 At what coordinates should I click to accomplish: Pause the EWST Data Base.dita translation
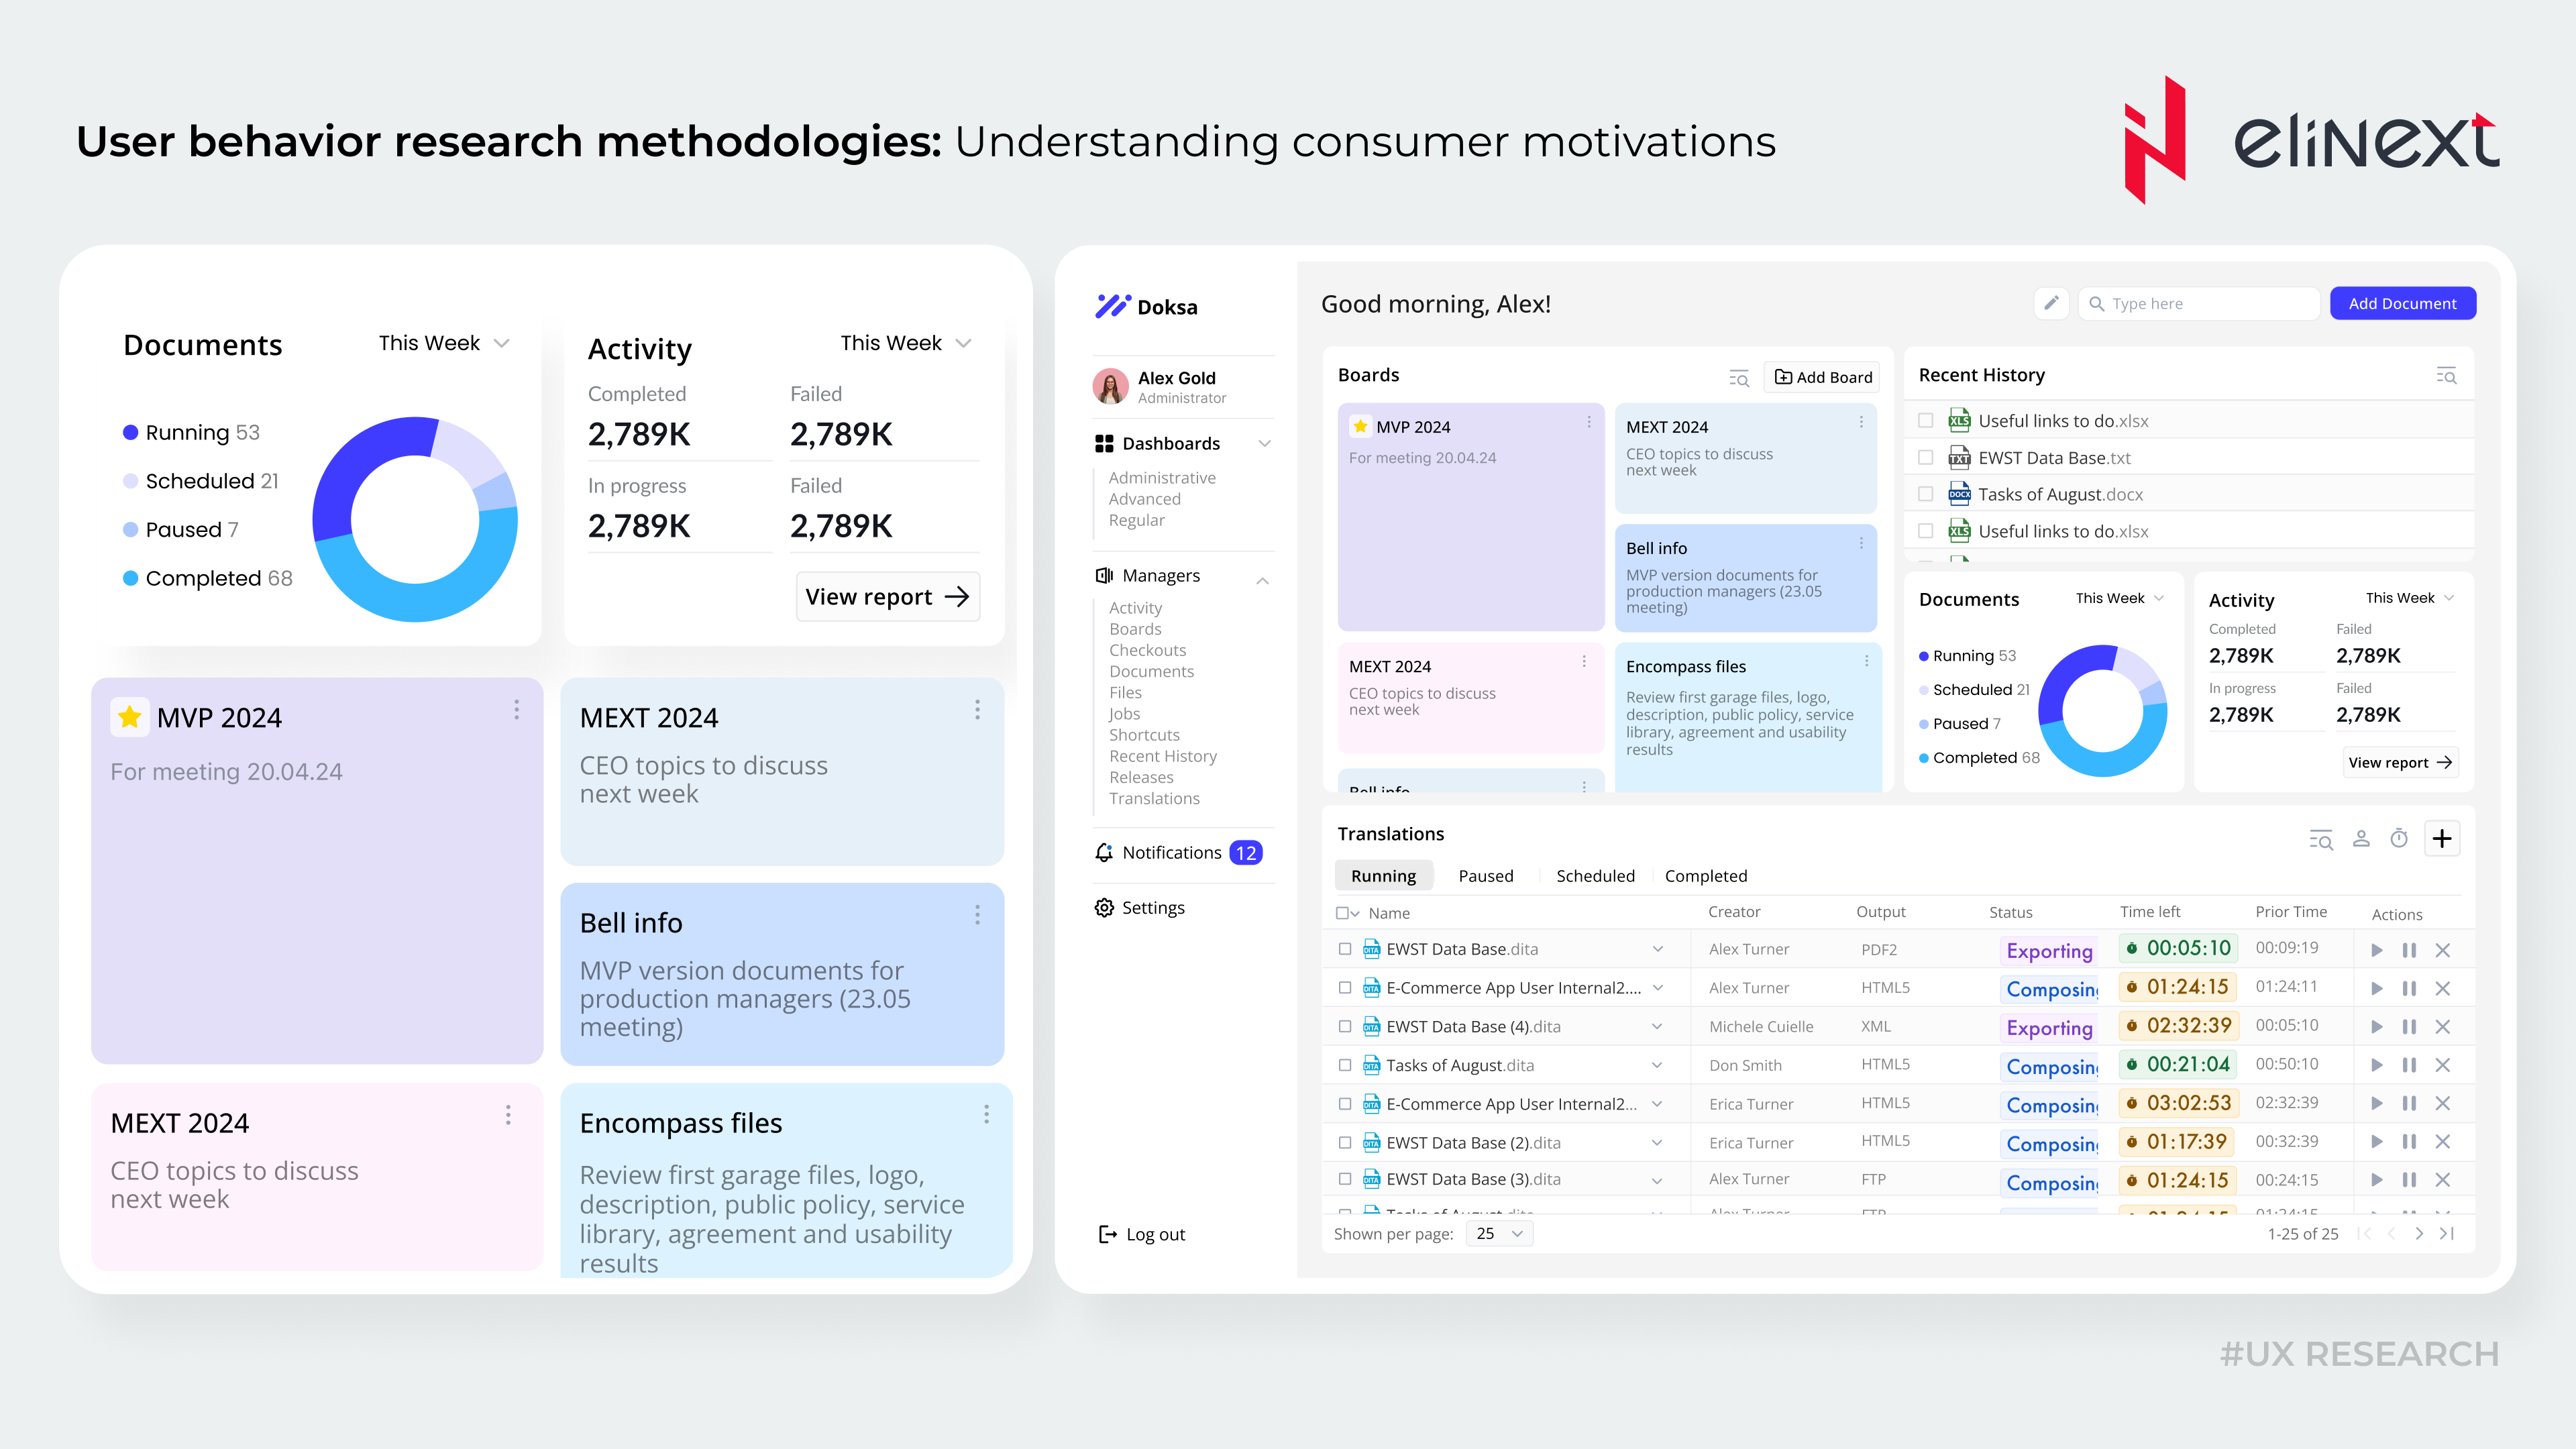[2409, 950]
